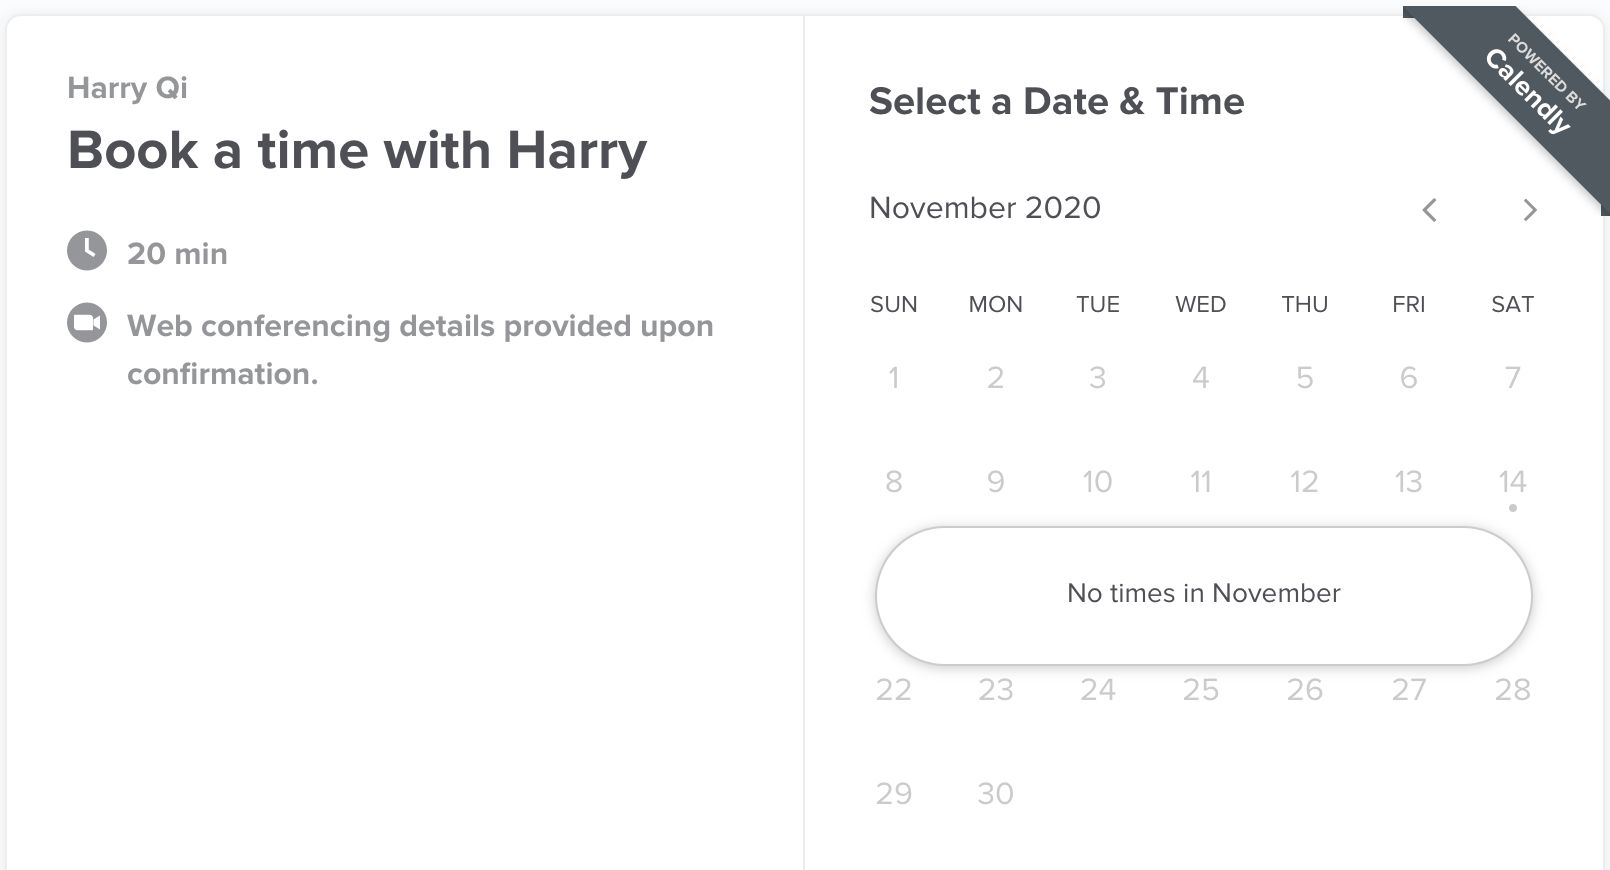The height and width of the screenshot is (870, 1610).
Task: Click the SUN column header
Action: pyautogui.click(x=893, y=304)
